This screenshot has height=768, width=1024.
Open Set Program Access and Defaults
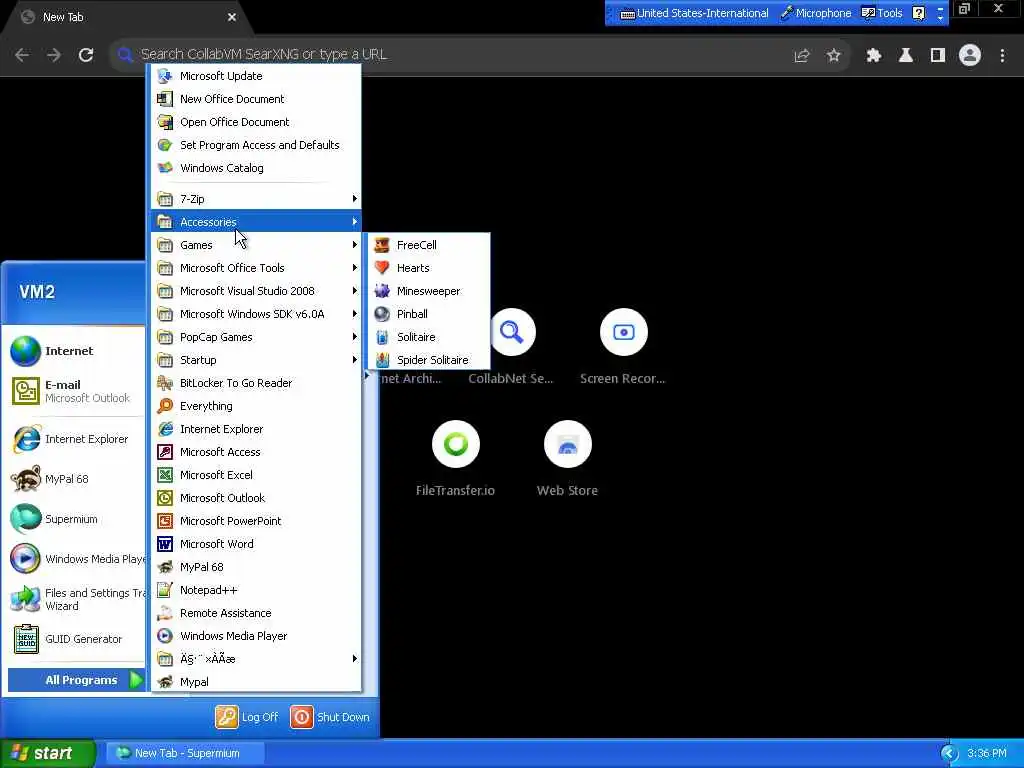click(x=256, y=145)
